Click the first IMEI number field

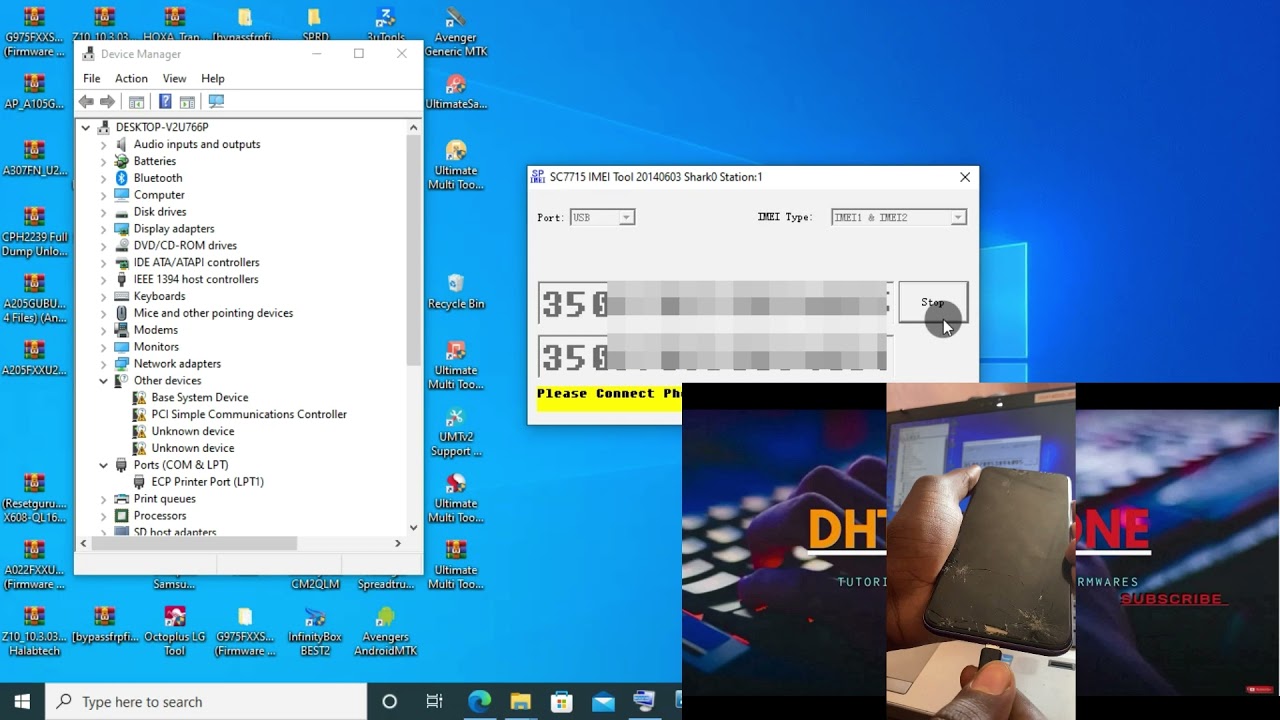coord(714,303)
